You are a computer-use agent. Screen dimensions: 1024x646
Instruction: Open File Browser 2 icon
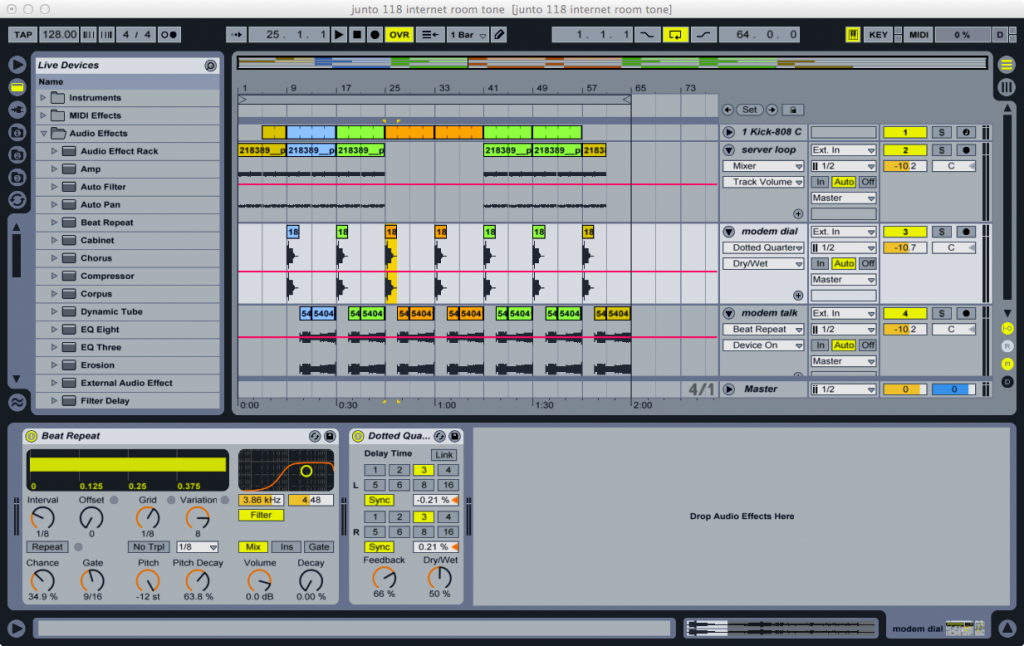point(17,155)
